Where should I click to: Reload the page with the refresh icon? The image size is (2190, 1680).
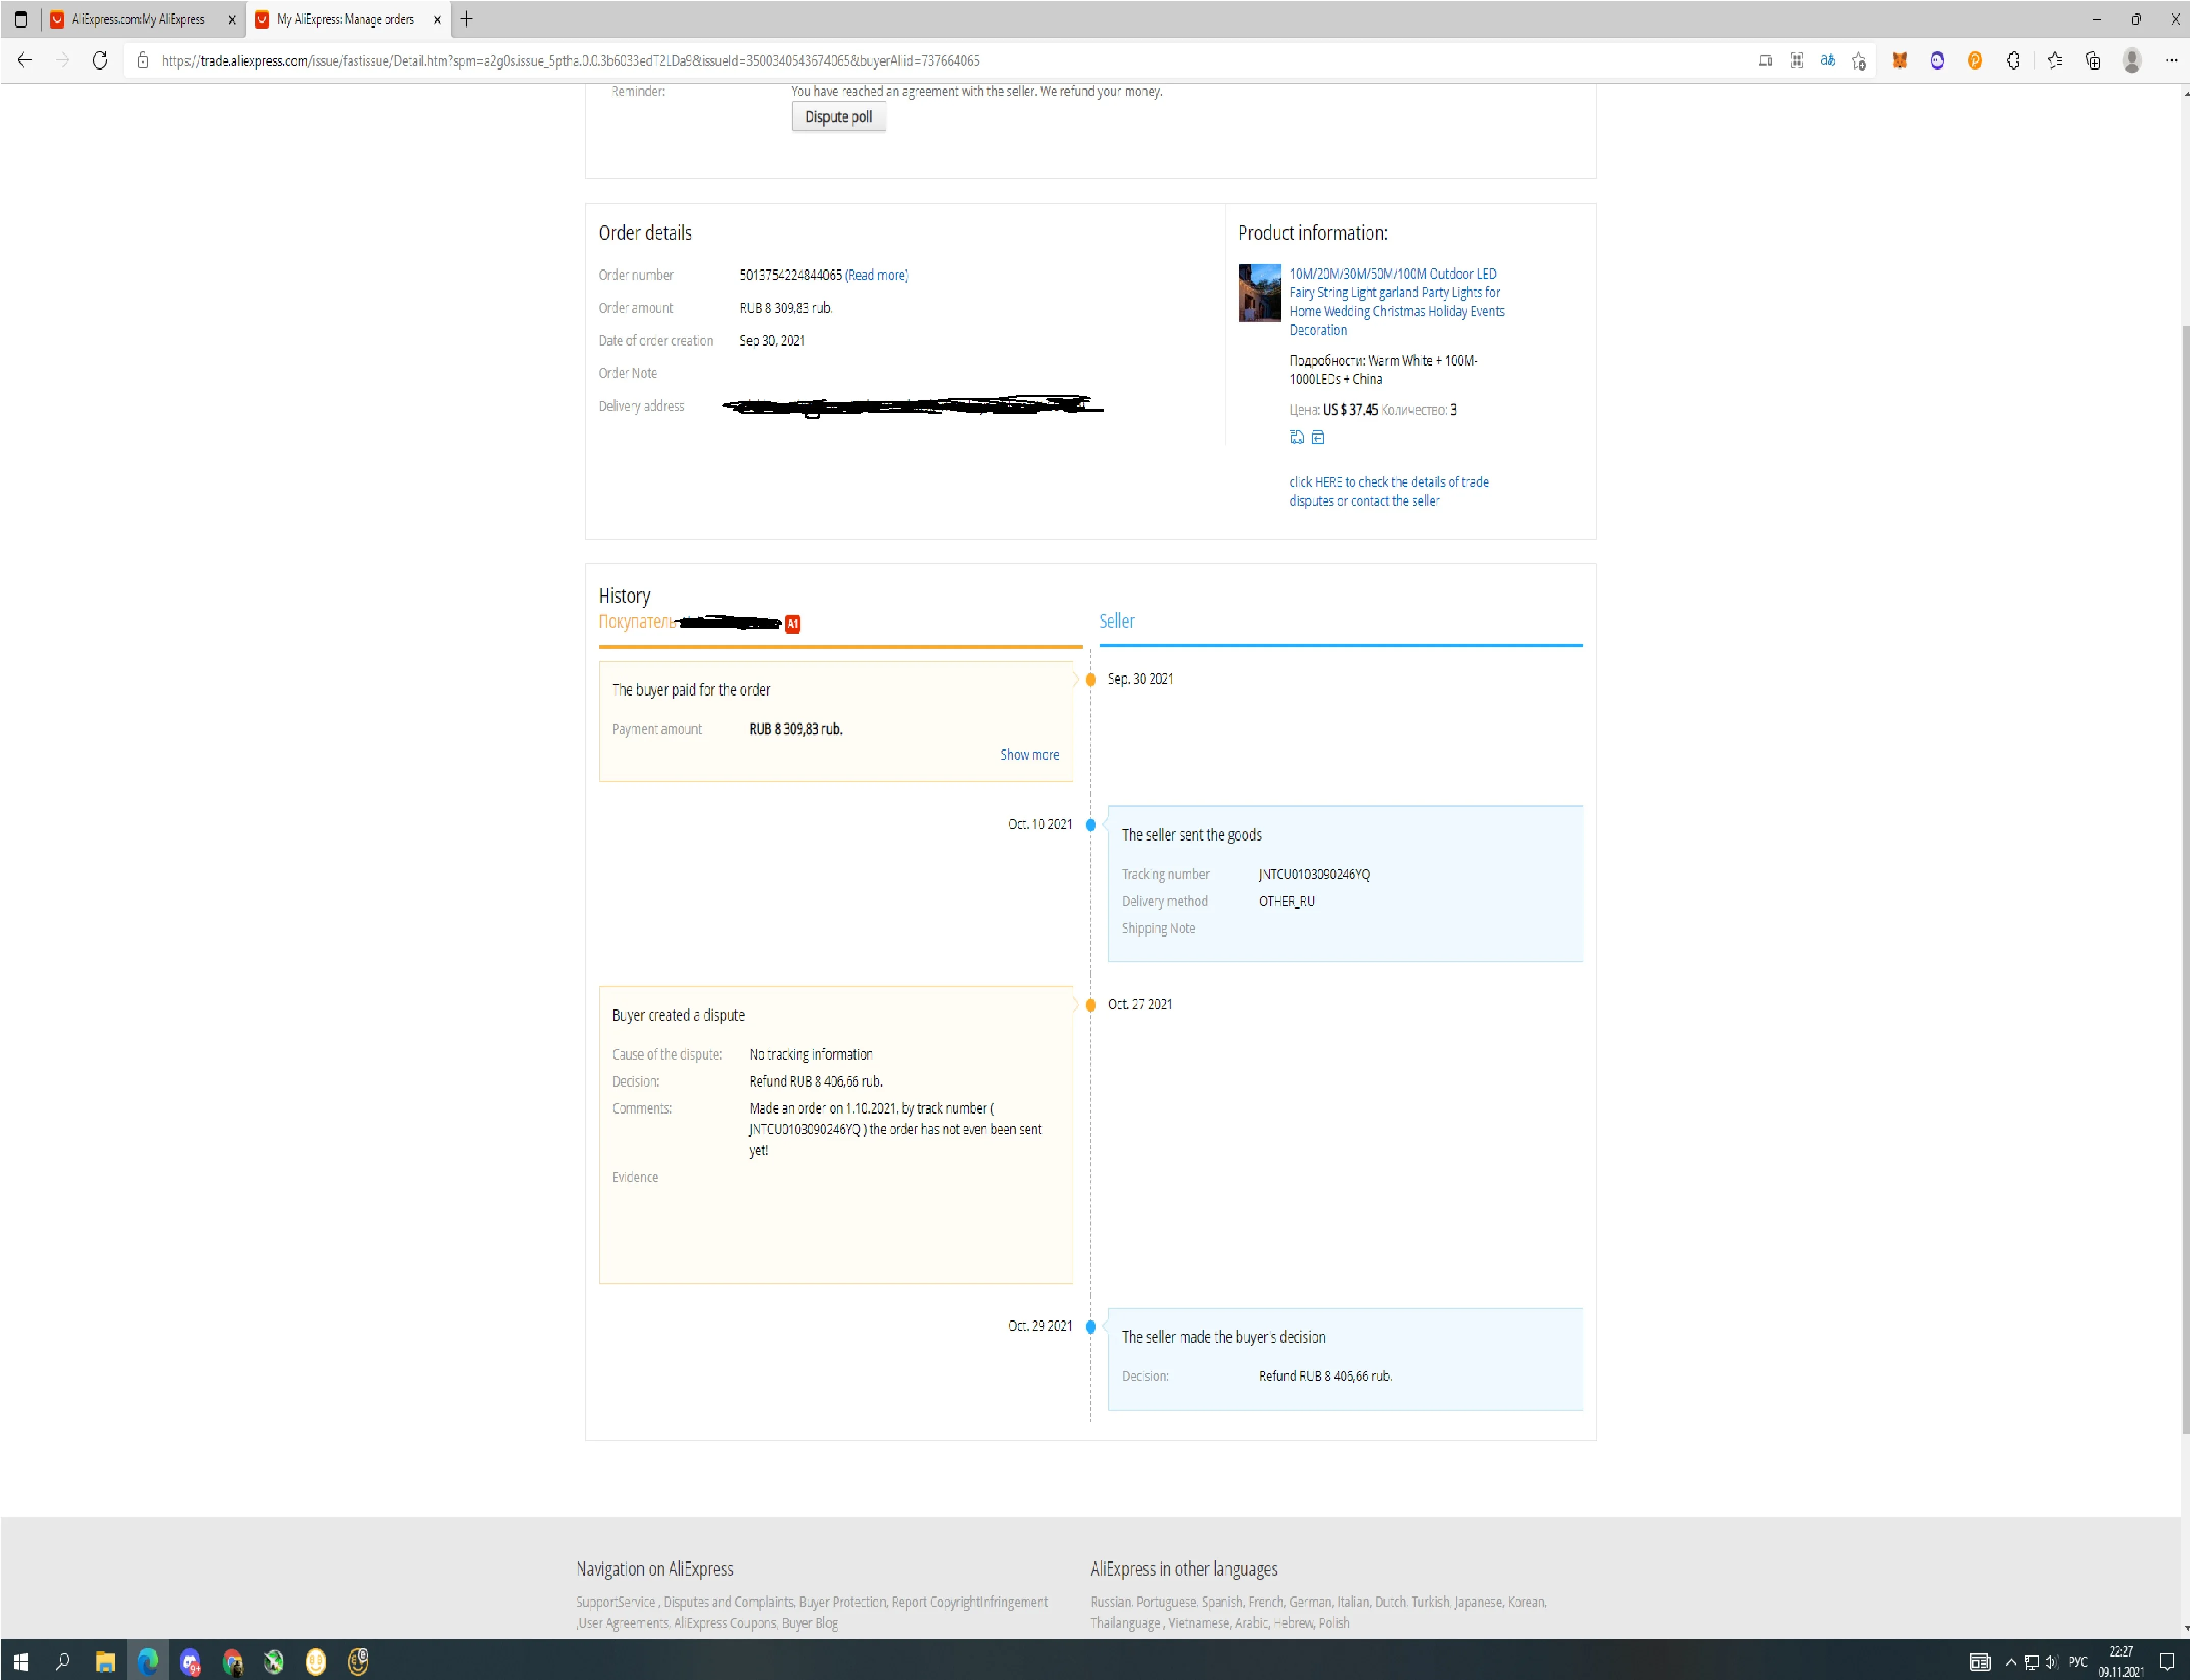pos(100,61)
